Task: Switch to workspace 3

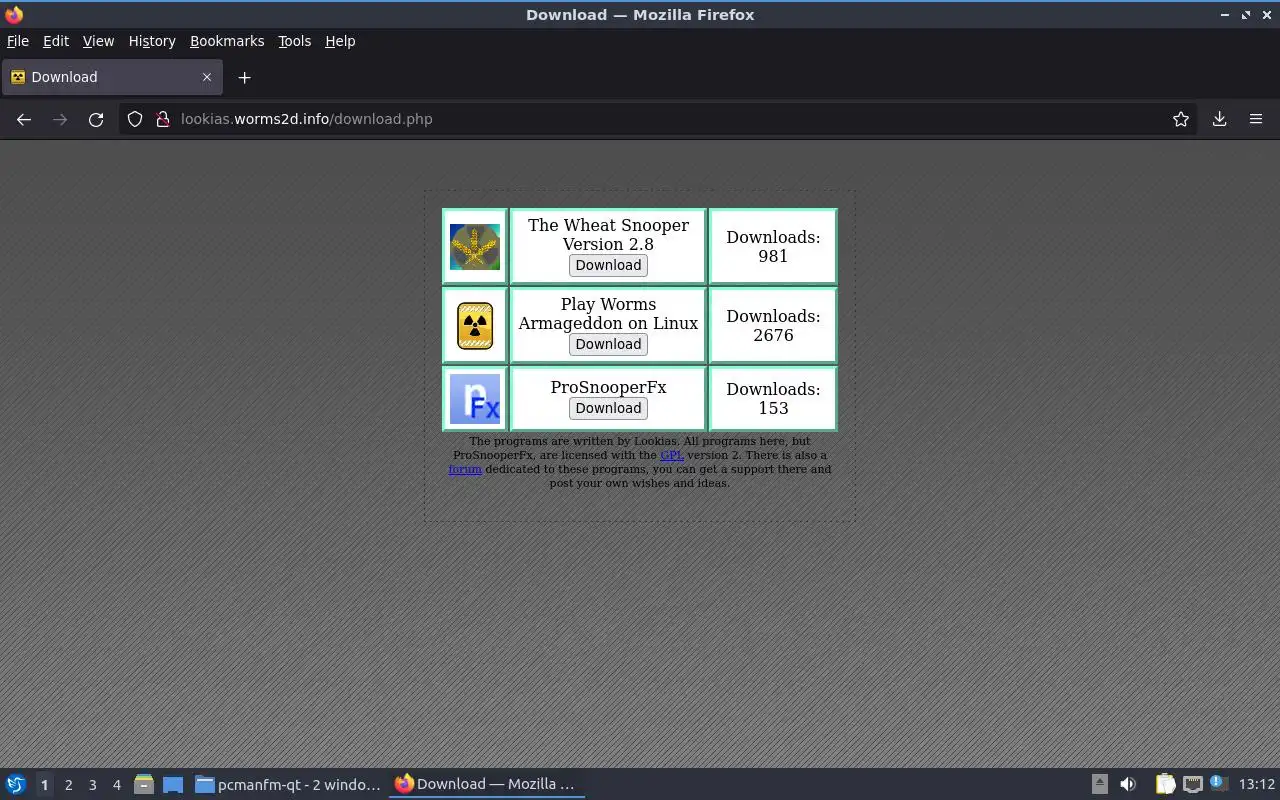Action: point(92,785)
